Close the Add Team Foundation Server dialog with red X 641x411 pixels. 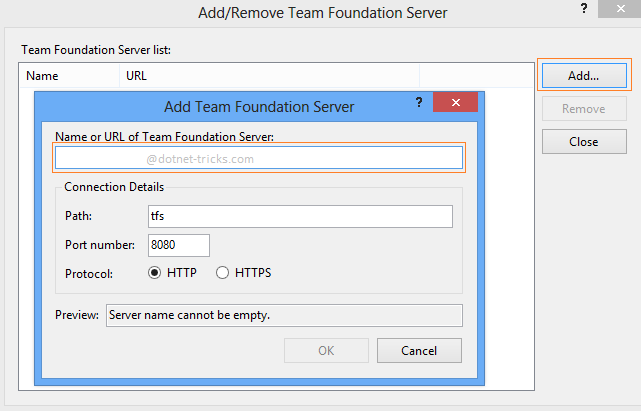pyautogui.click(x=455, y=104)
